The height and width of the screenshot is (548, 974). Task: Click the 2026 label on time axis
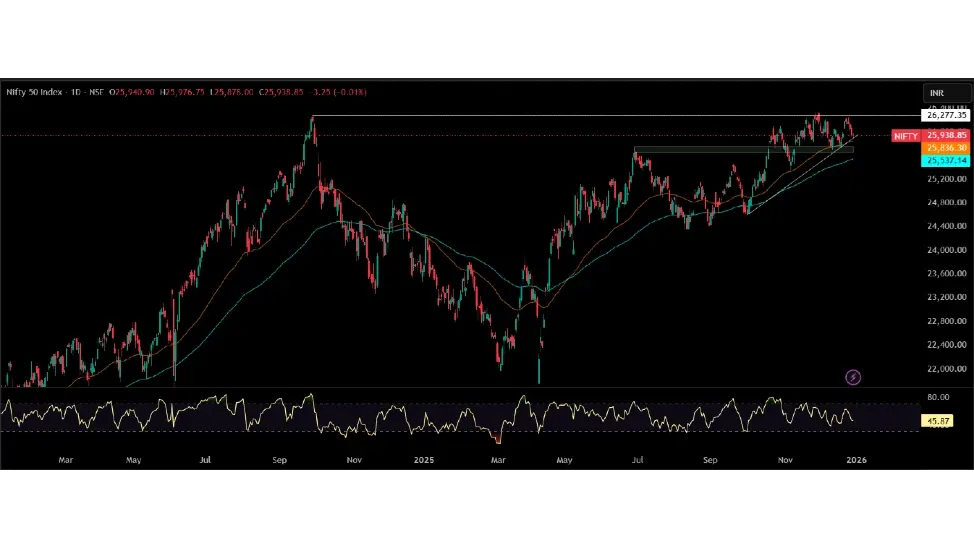tap(856, 460)
